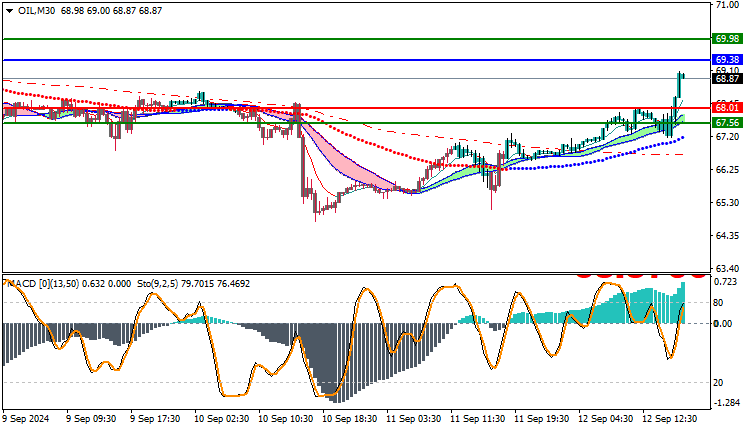Select the green 69.98 price level label
The width and height of the screenshot is (750, 430).
point(727,39)
